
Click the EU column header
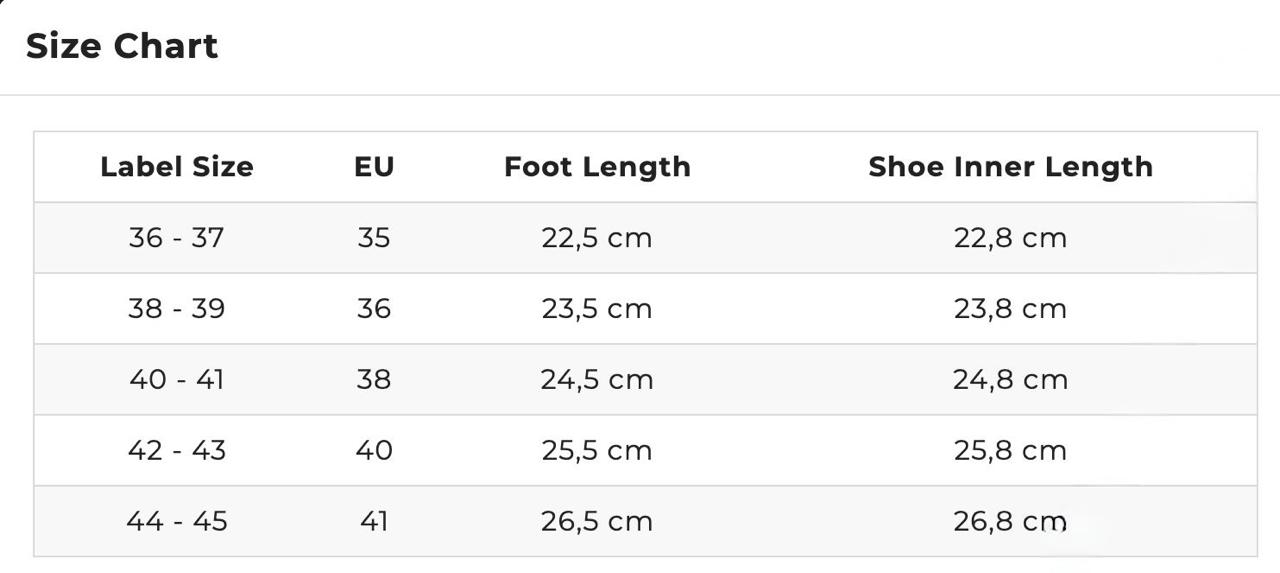(374, 167)
